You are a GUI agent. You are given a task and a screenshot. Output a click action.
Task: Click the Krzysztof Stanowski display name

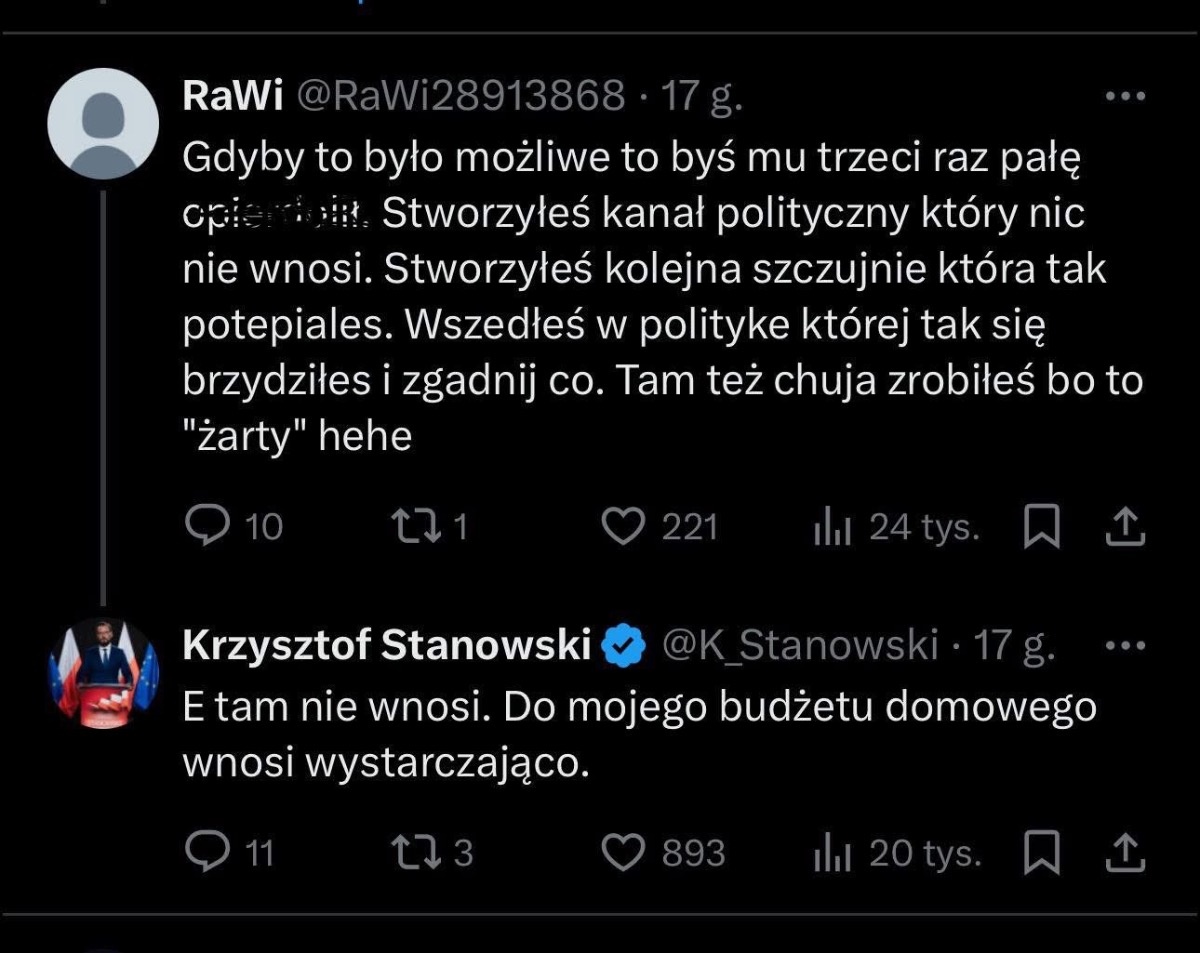click(x=387, y=646)
